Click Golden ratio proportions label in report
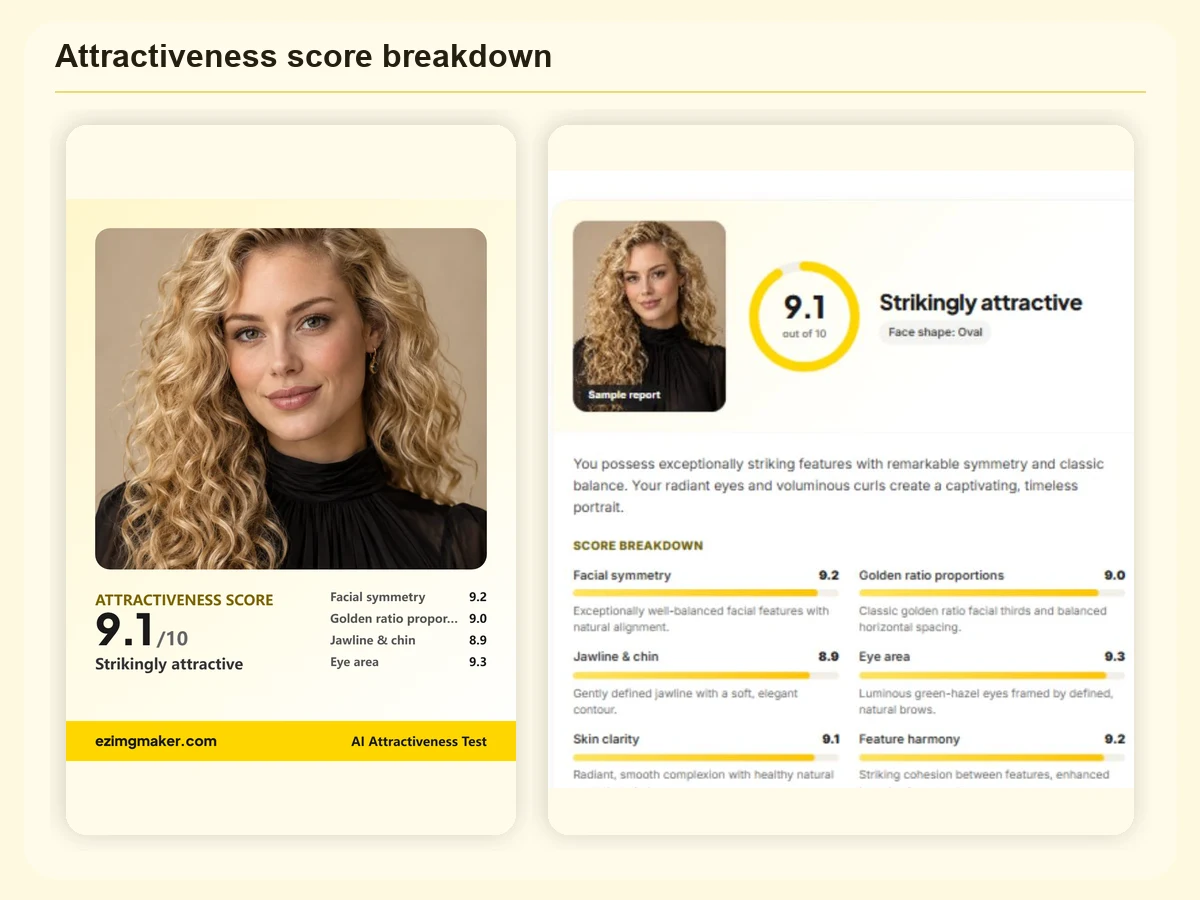 (931, 575)
